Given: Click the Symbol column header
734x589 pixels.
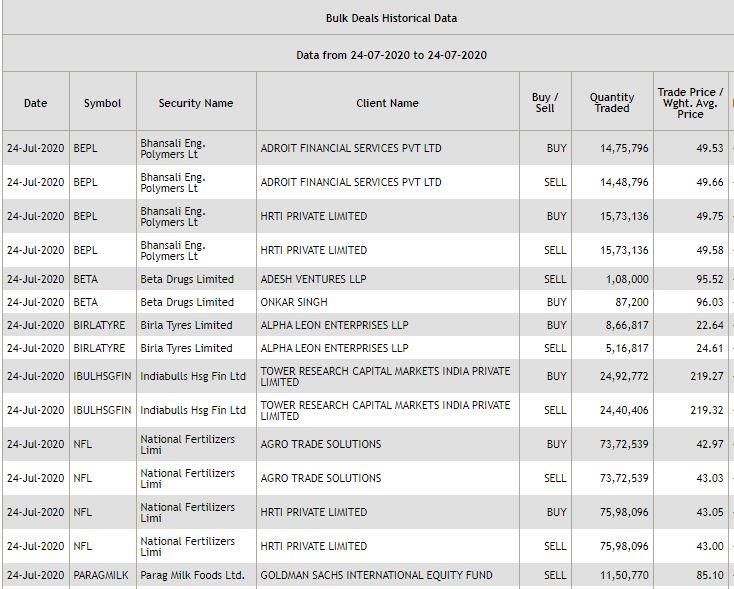Looking at the screenshot, I should 102,103.
